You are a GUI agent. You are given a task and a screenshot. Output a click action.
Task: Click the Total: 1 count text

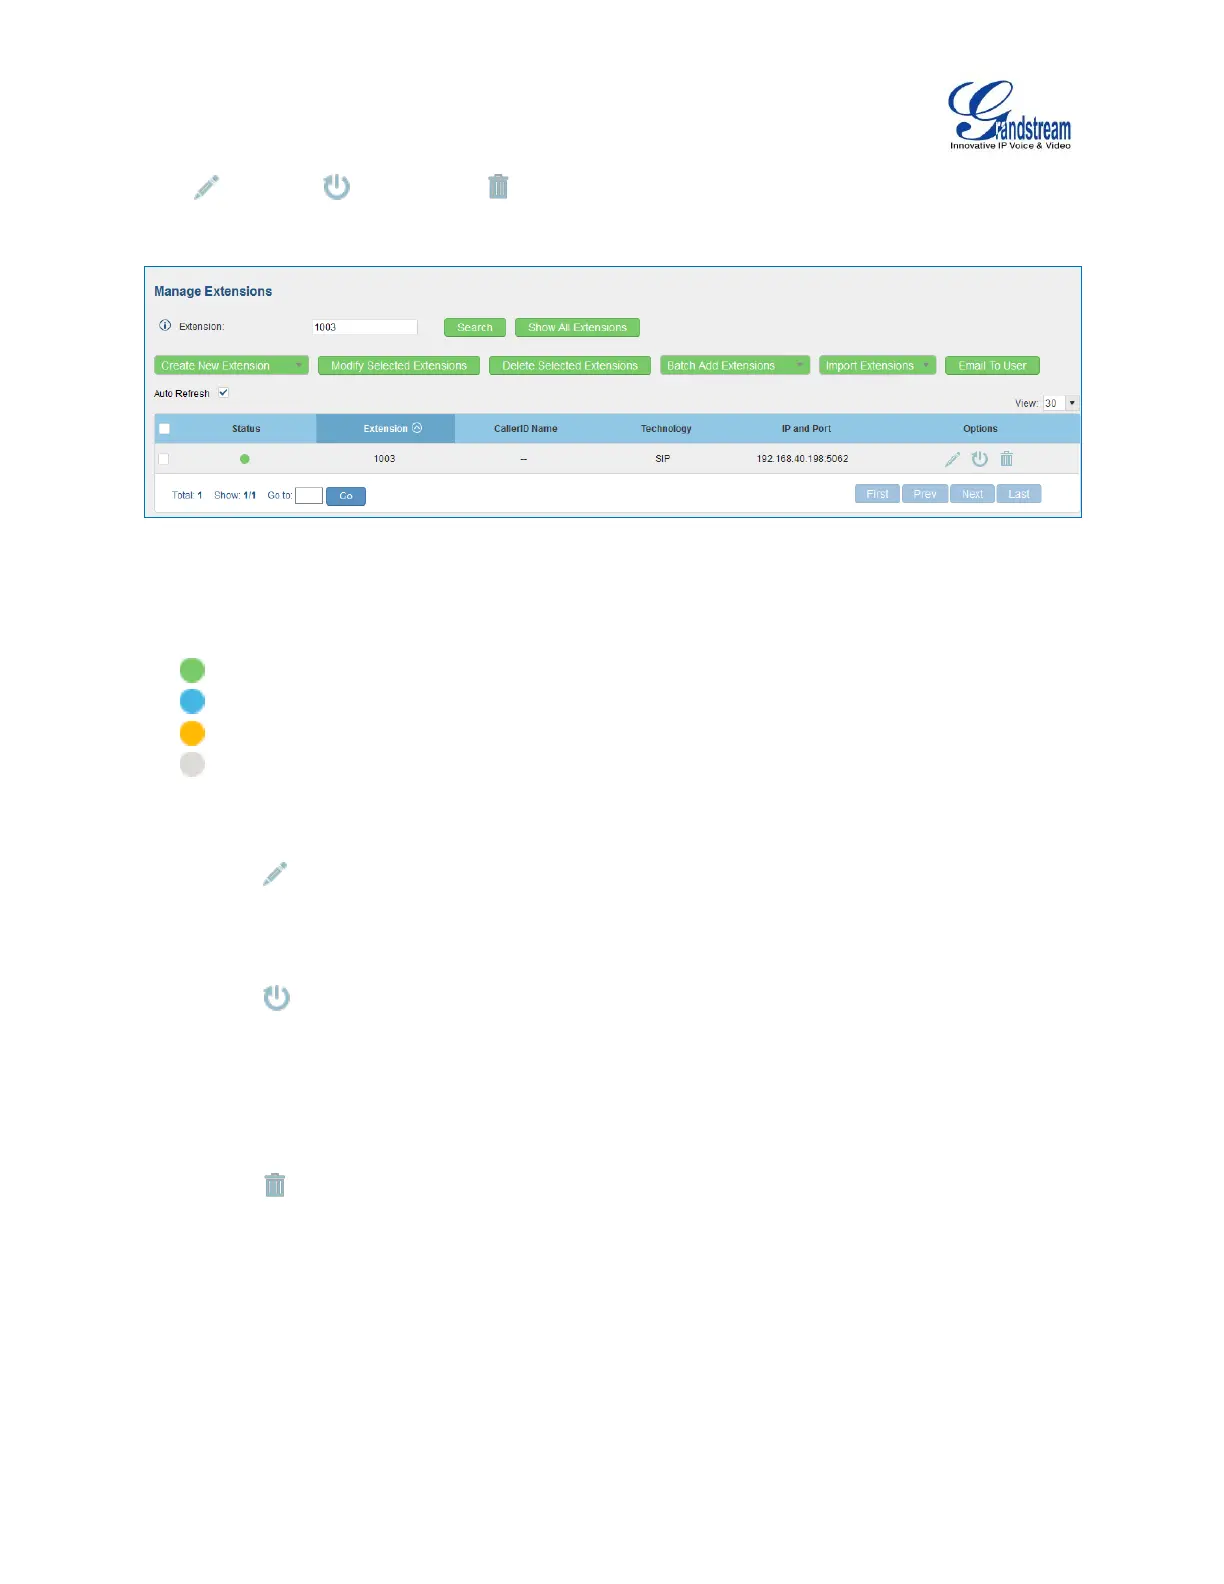coord(187,495)
